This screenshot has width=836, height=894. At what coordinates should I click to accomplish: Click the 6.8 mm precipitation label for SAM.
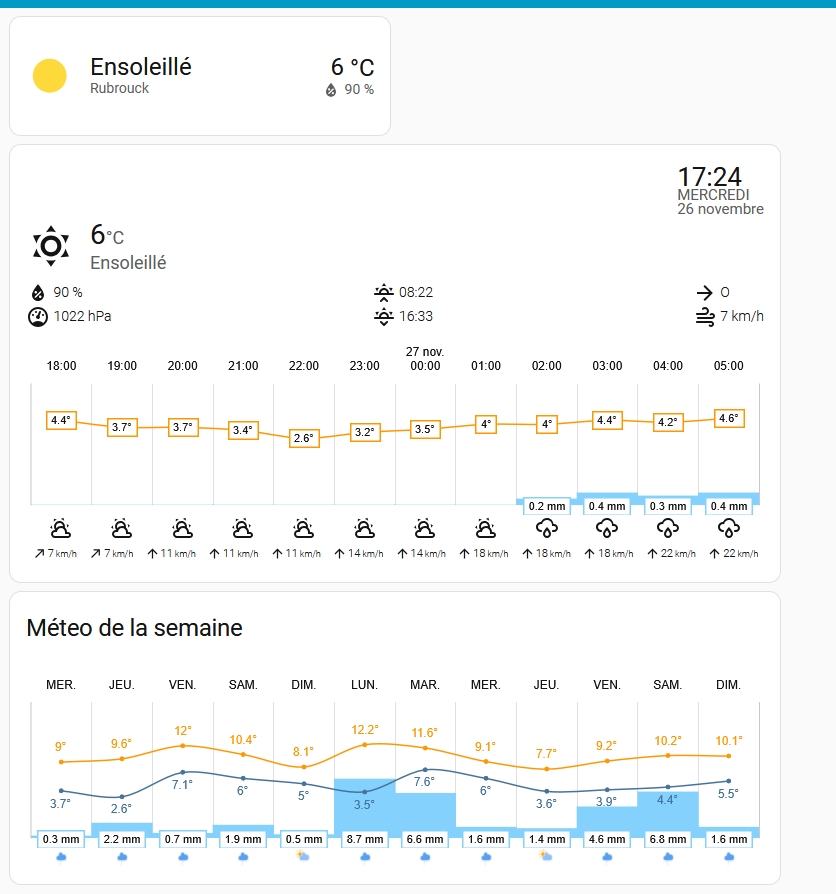pos(667,839)
